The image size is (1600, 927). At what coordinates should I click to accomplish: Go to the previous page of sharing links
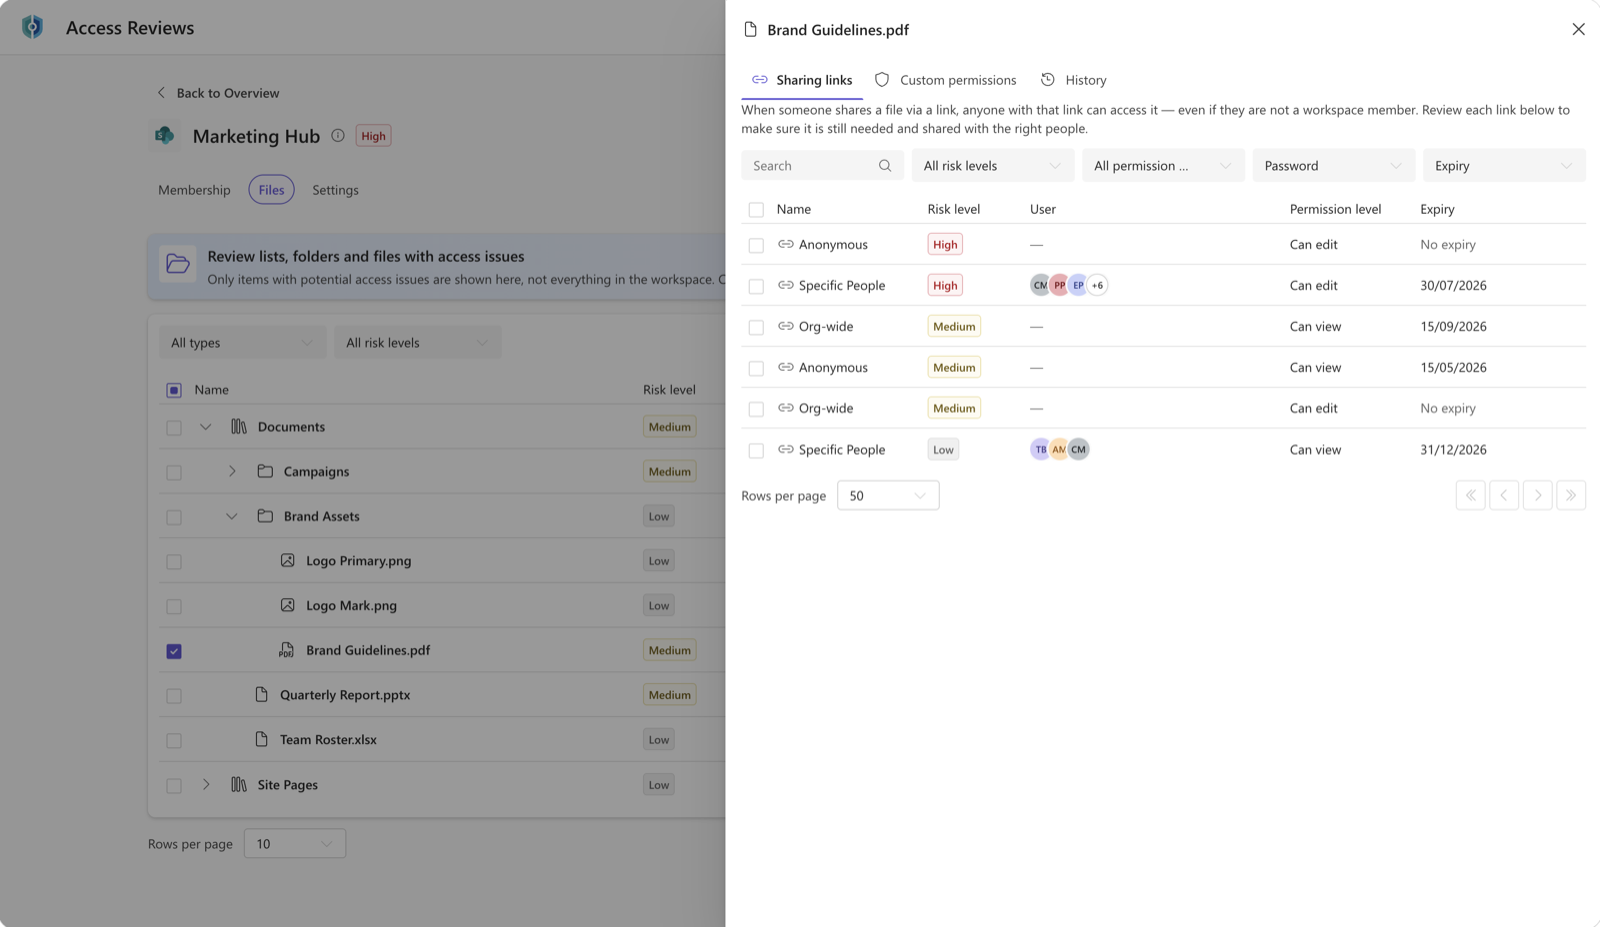[1504, 495]
